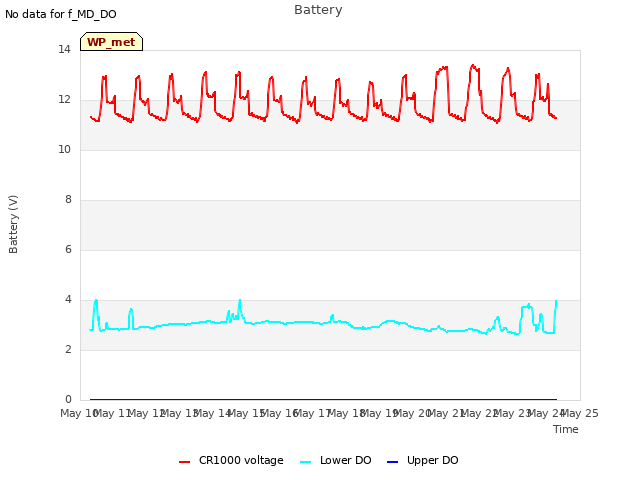
Task: Click the 10 y-axis tick label
Action: click(64, 149)
